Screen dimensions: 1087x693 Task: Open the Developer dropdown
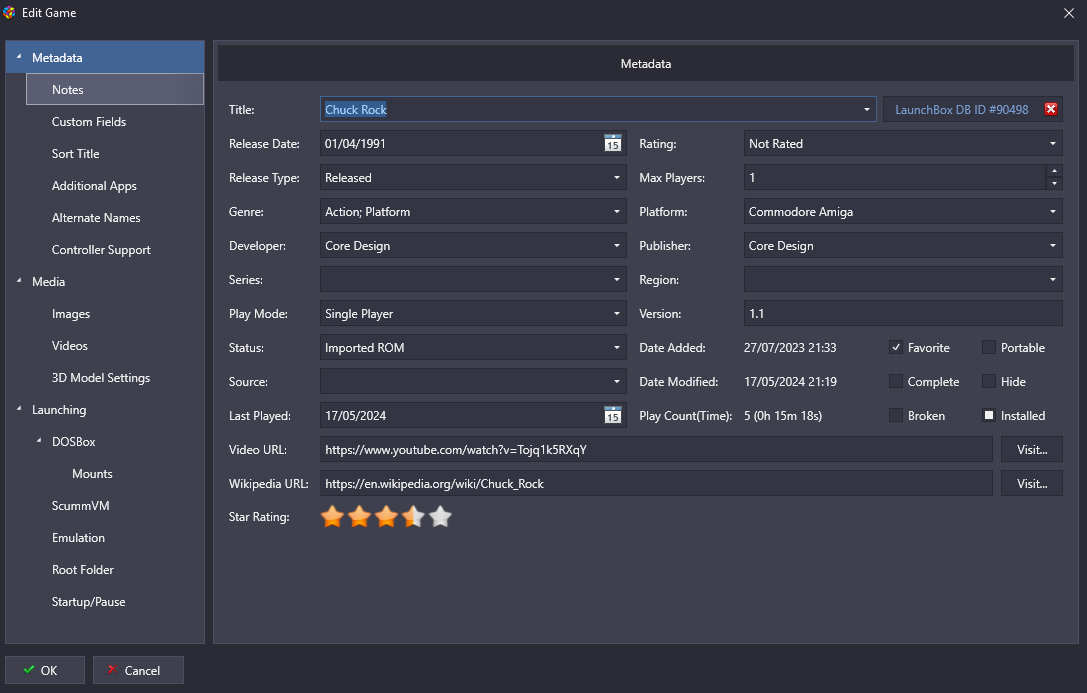tap(473, 245)
